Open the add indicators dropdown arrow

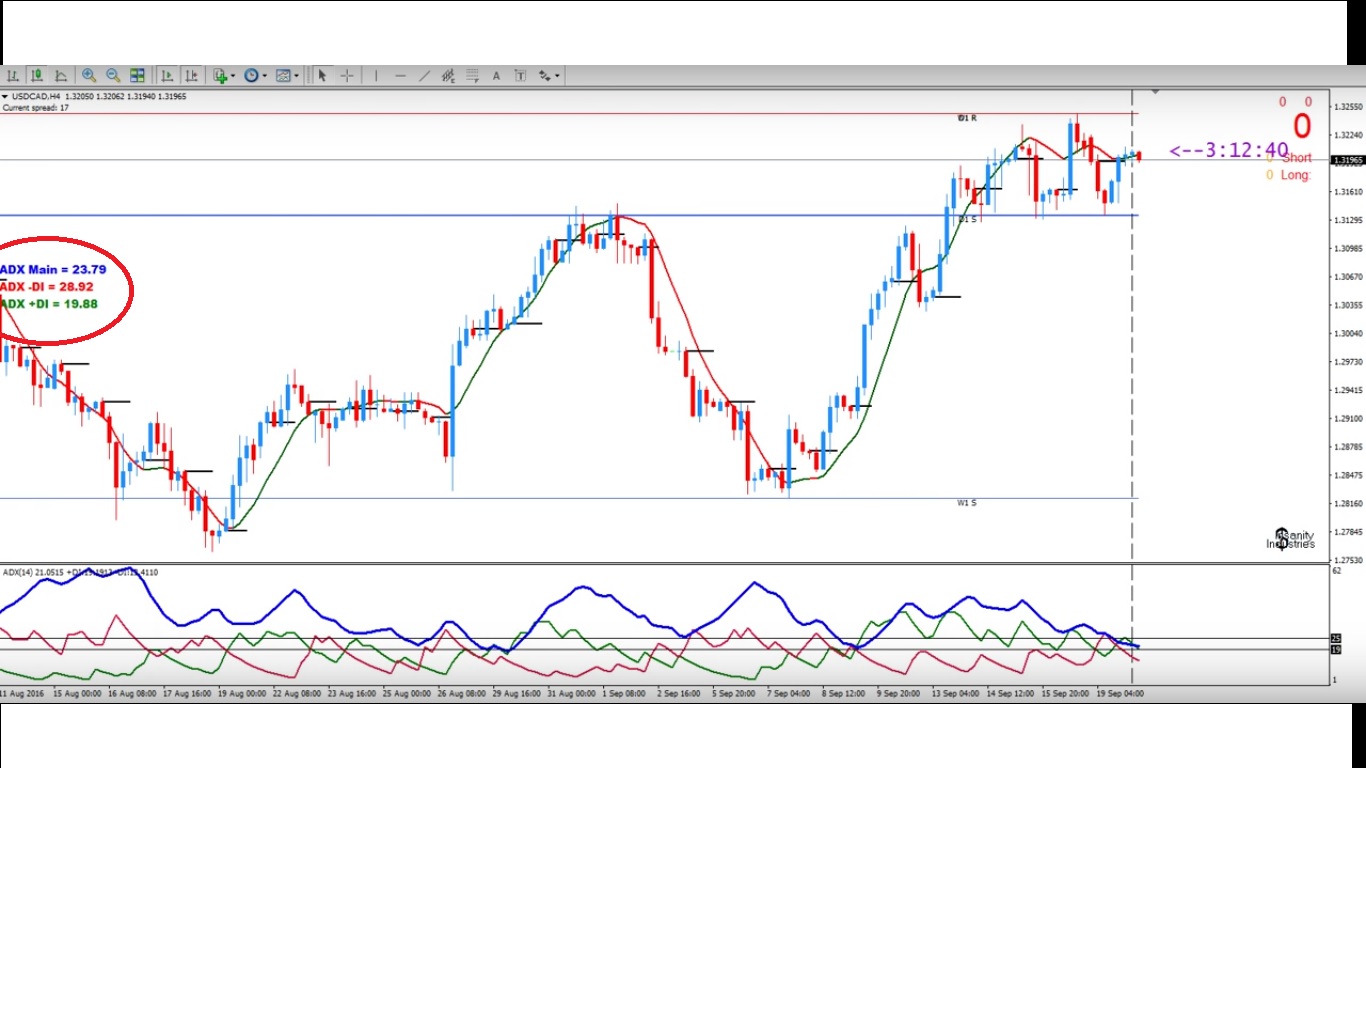pos(233,76)
